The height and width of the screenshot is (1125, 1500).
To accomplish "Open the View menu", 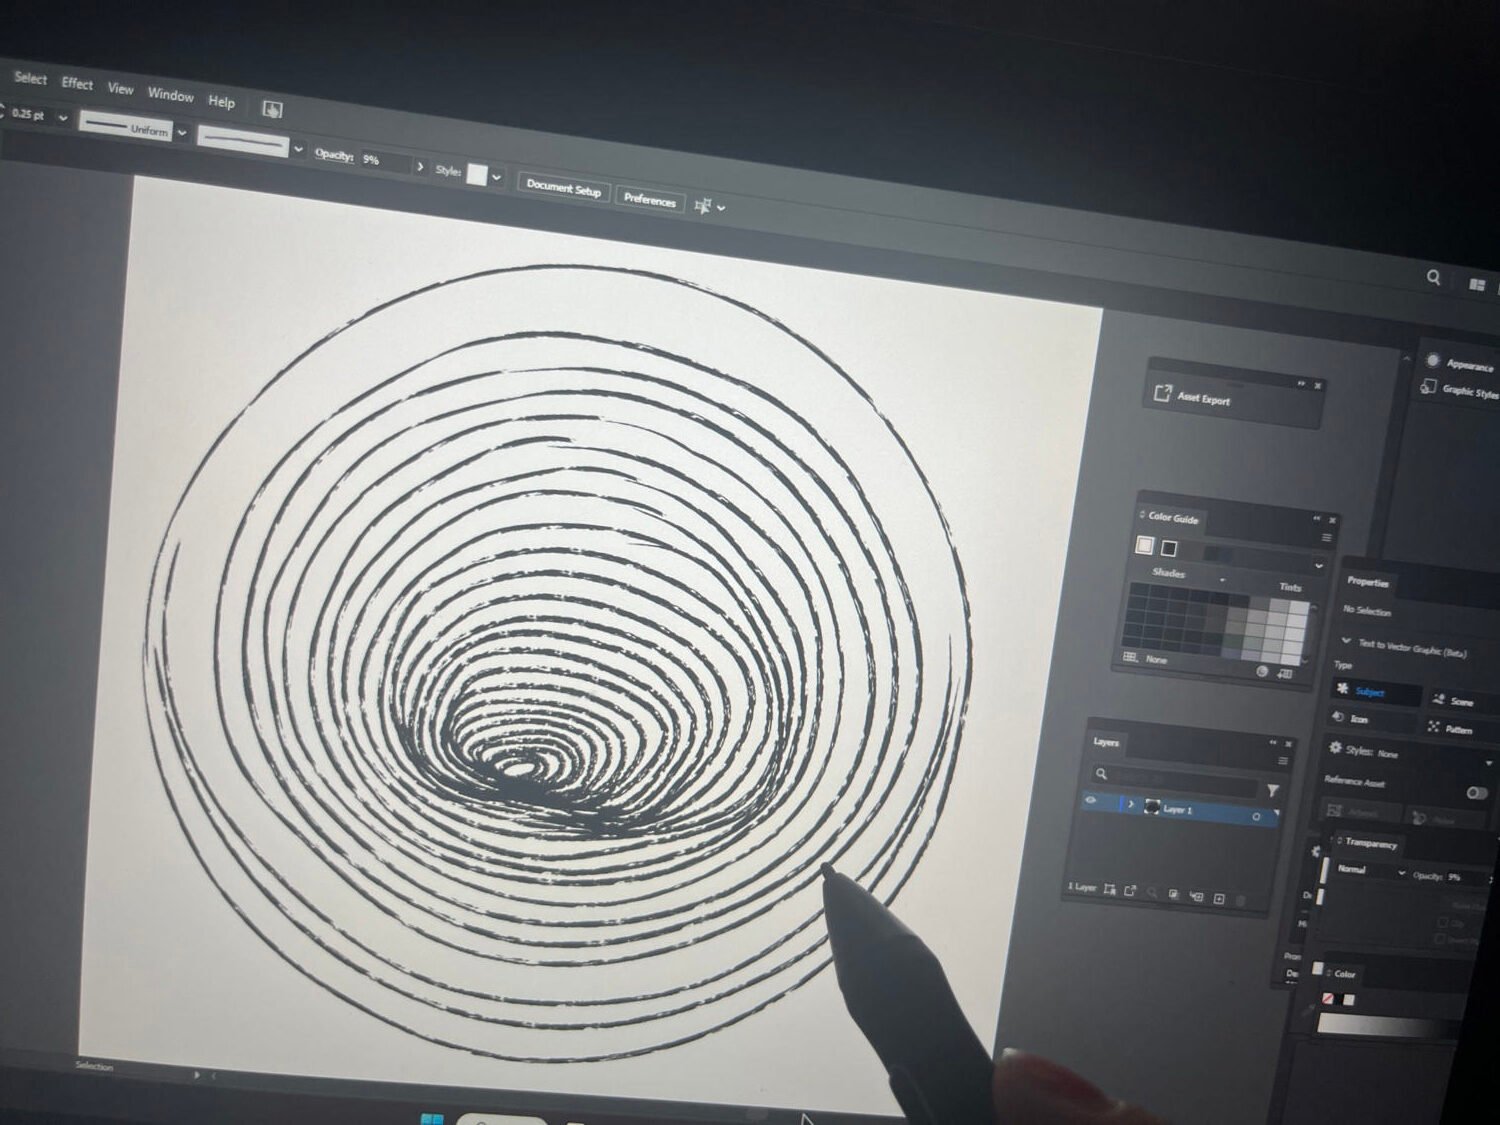I will pos(120,89).
